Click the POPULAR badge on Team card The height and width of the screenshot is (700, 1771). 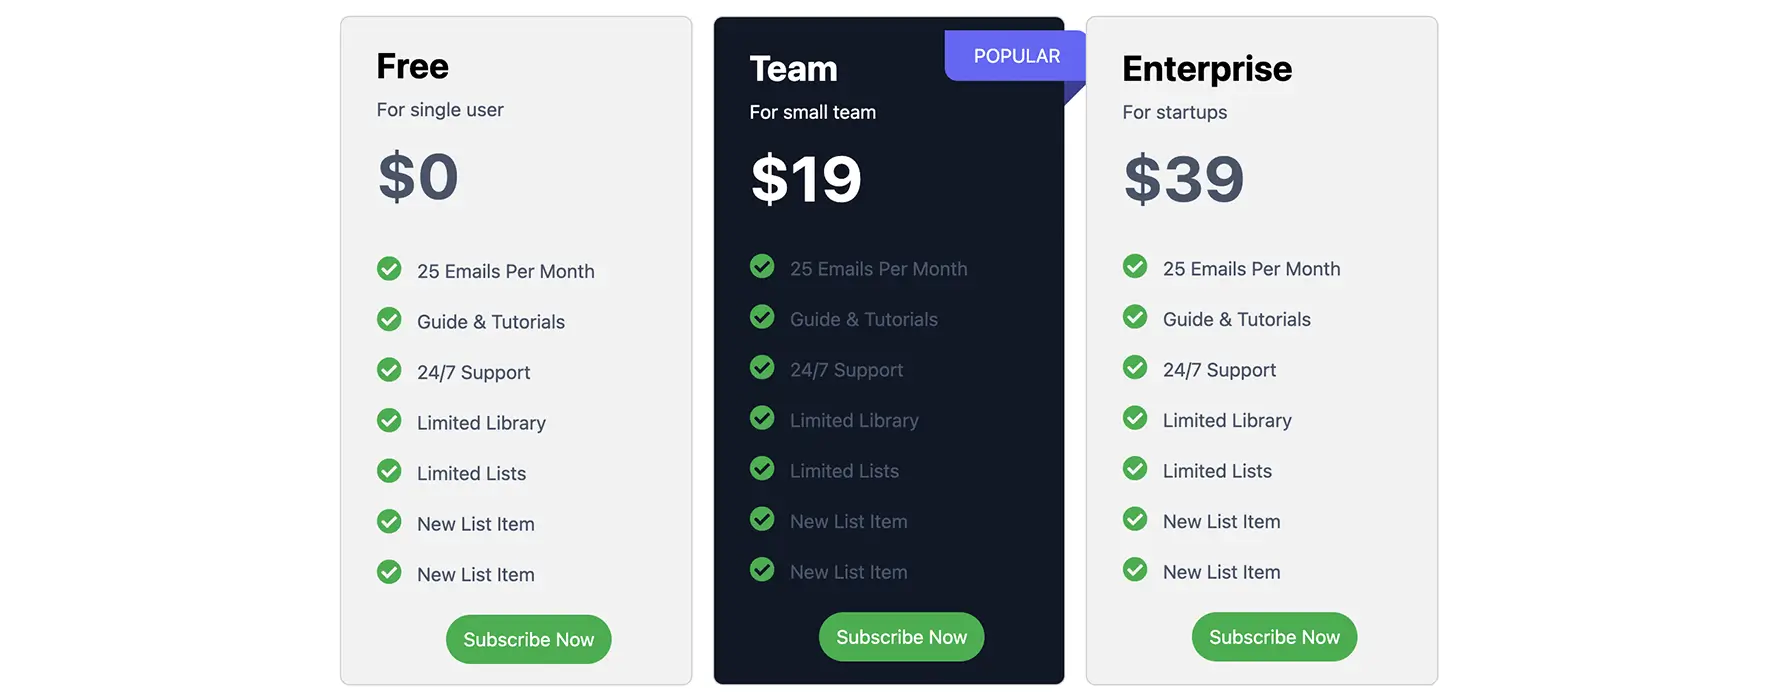point(1016,56)
